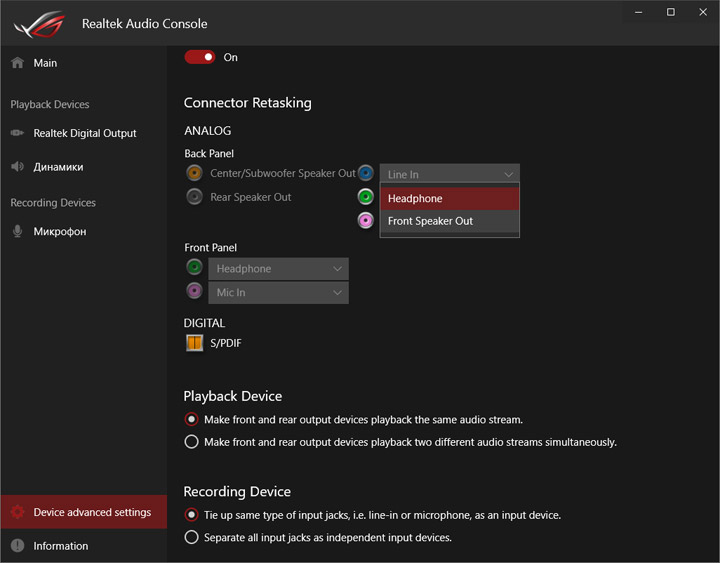Expand the front panel Mic In dropdown
This screenshot has height=563, width=720.
point(278,293)
